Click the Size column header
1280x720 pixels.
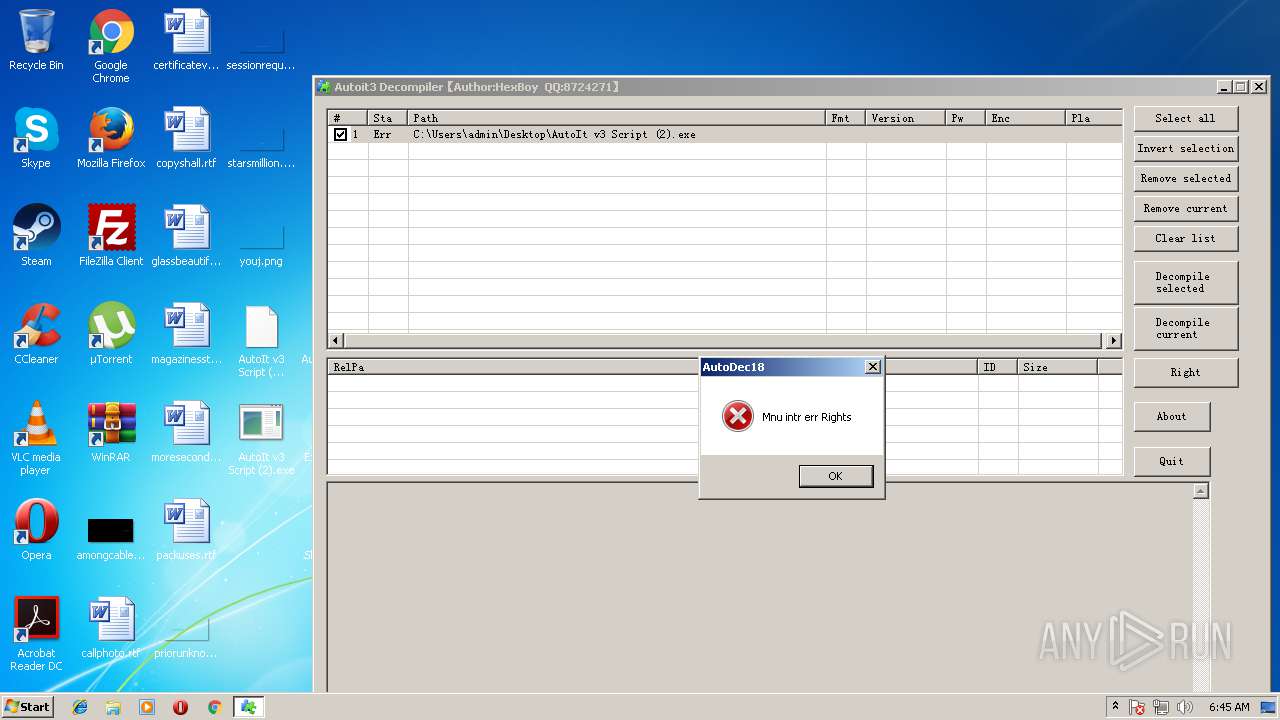tap(1058, 367)
